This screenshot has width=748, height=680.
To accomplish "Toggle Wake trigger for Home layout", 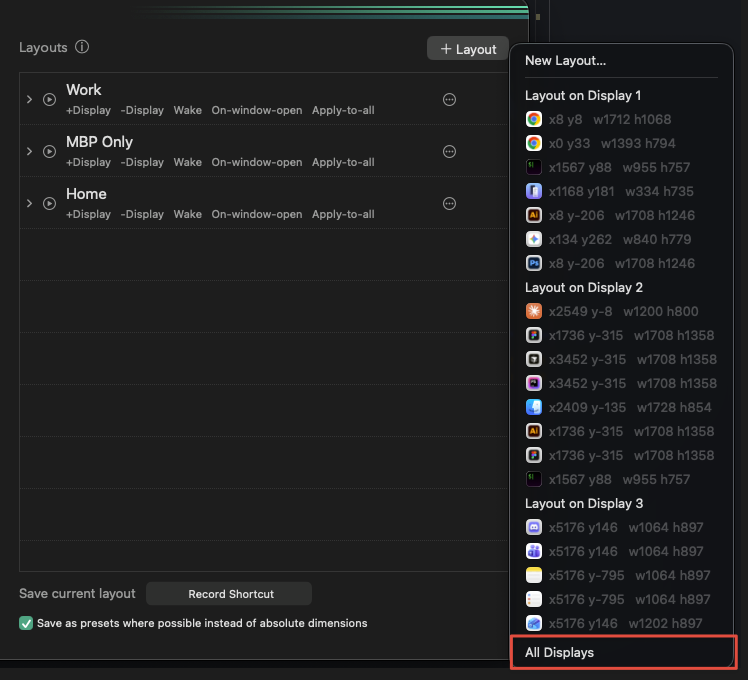I will coord(187,214).
